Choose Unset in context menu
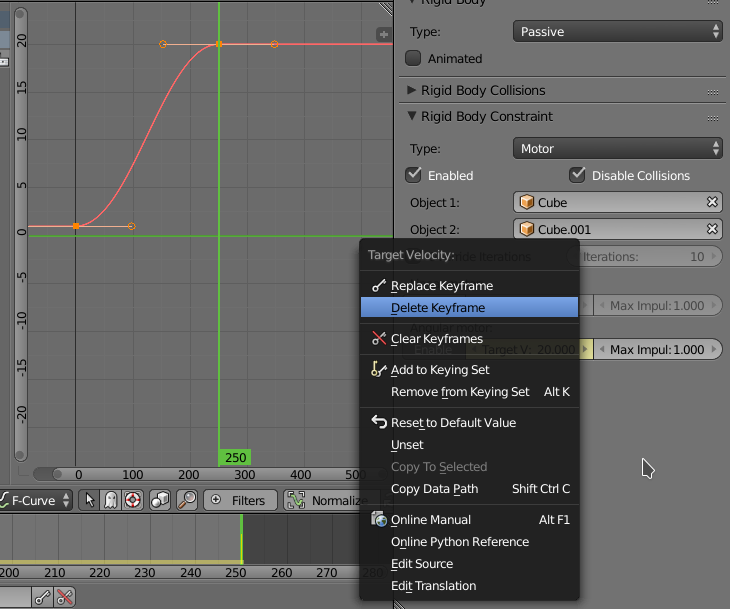The width and height of the screenshot is (730, 609). [x=469, y=445]
